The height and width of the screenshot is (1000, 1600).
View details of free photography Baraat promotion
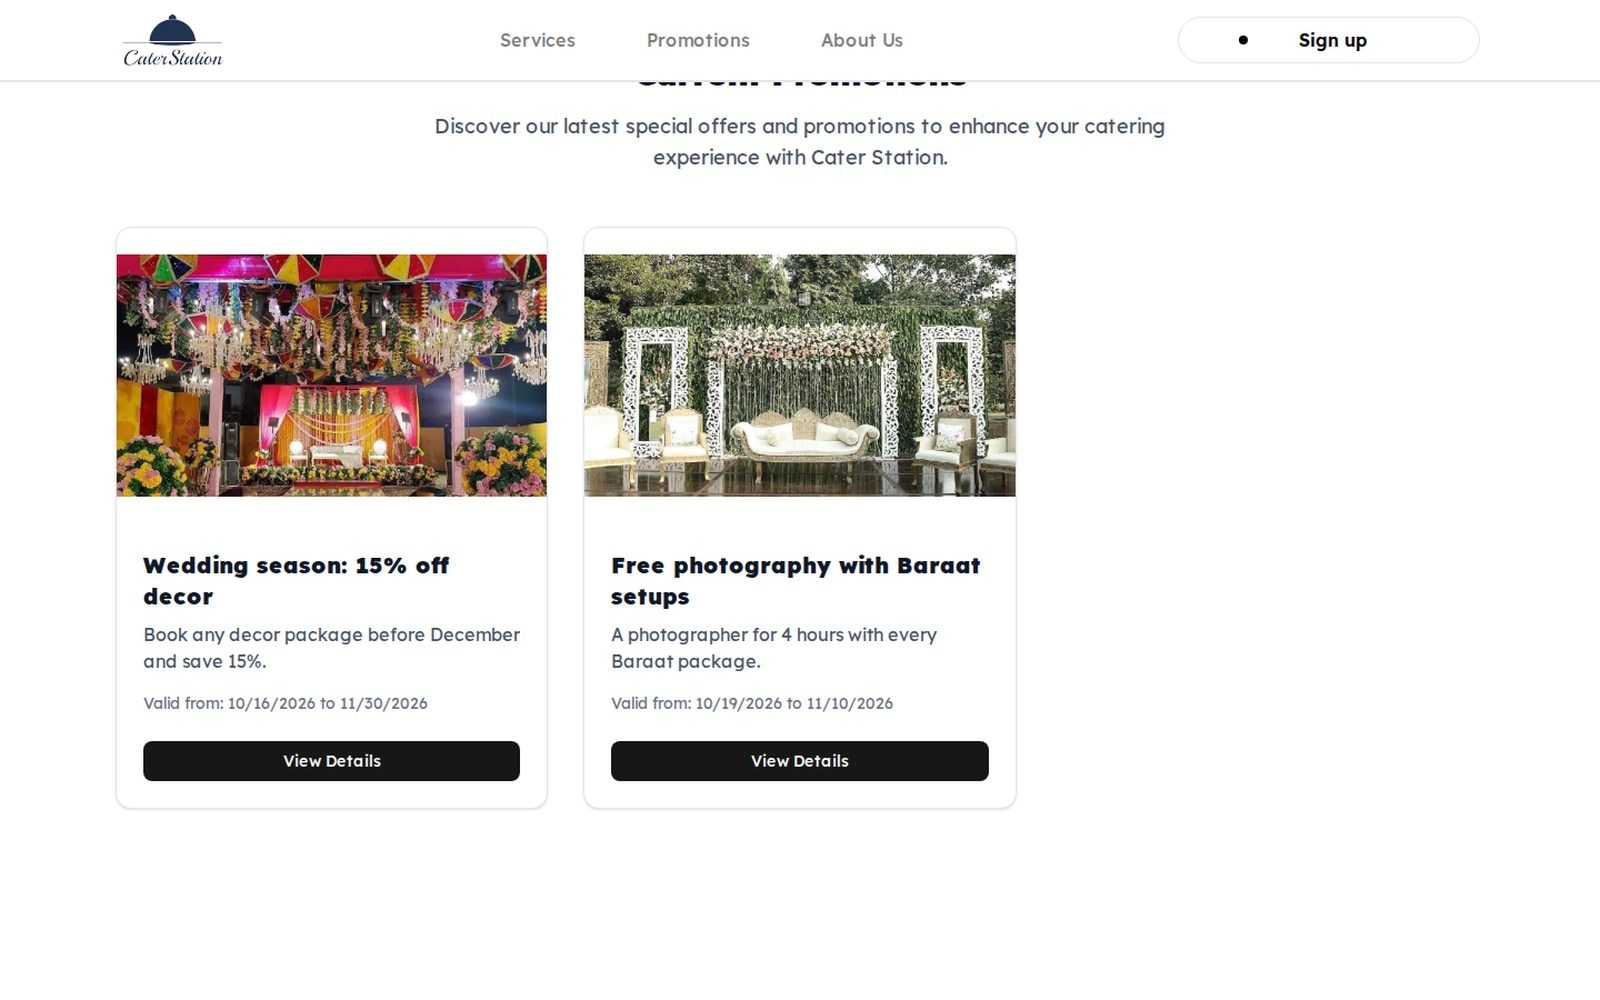pyautogui.click(x=799, y=761)
